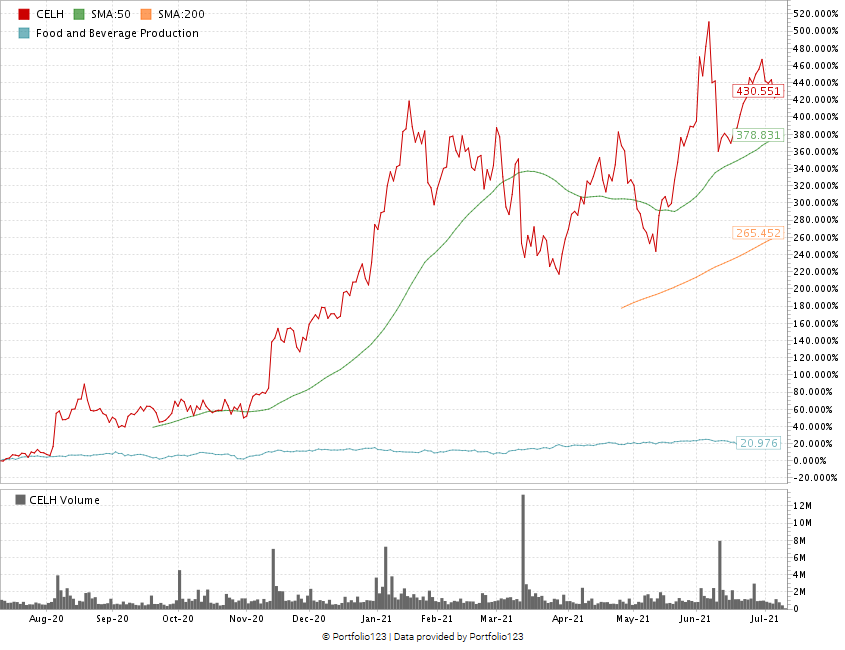Click the Jan-21 date axis label
The width and height of the screenshot is (845, 650).
point(376,618)
